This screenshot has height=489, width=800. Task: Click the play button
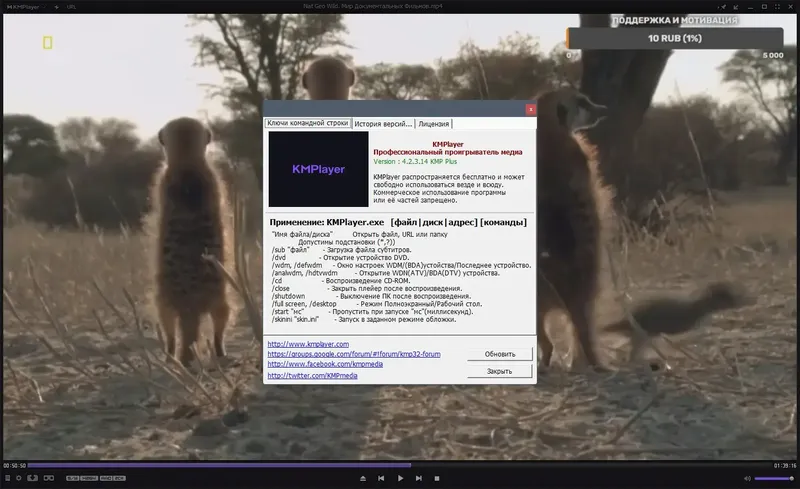pyautogui.click(x=400, y=478)
